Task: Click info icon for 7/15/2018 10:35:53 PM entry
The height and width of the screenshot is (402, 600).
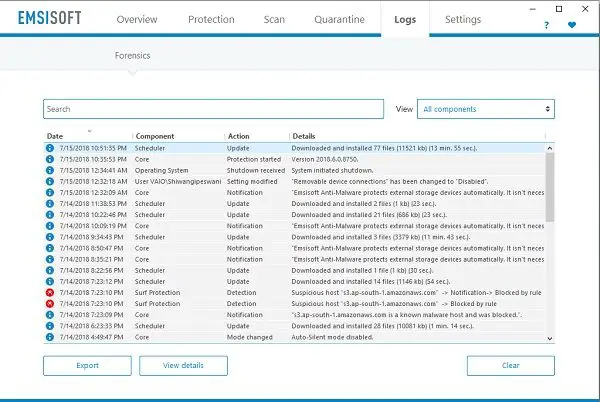Action: click(x=50, y=159)
